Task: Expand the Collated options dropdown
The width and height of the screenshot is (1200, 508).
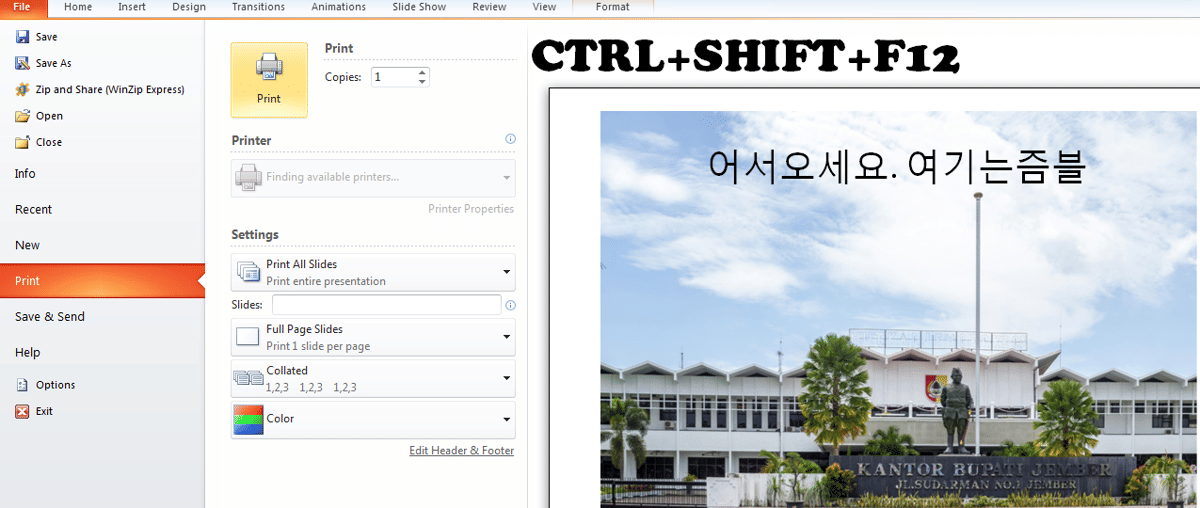Action: pos(506,378)
